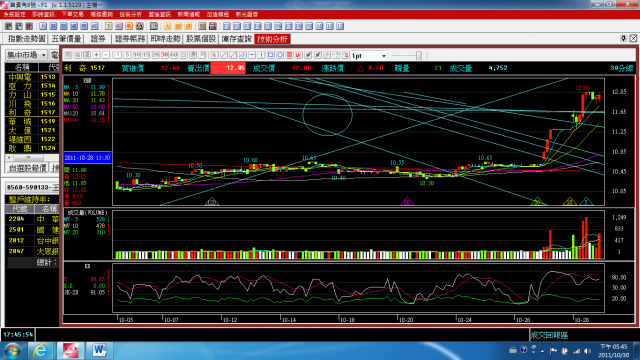Select the circle drawing tool
This screenshot has width=640, height=360.
pos(280,55)
